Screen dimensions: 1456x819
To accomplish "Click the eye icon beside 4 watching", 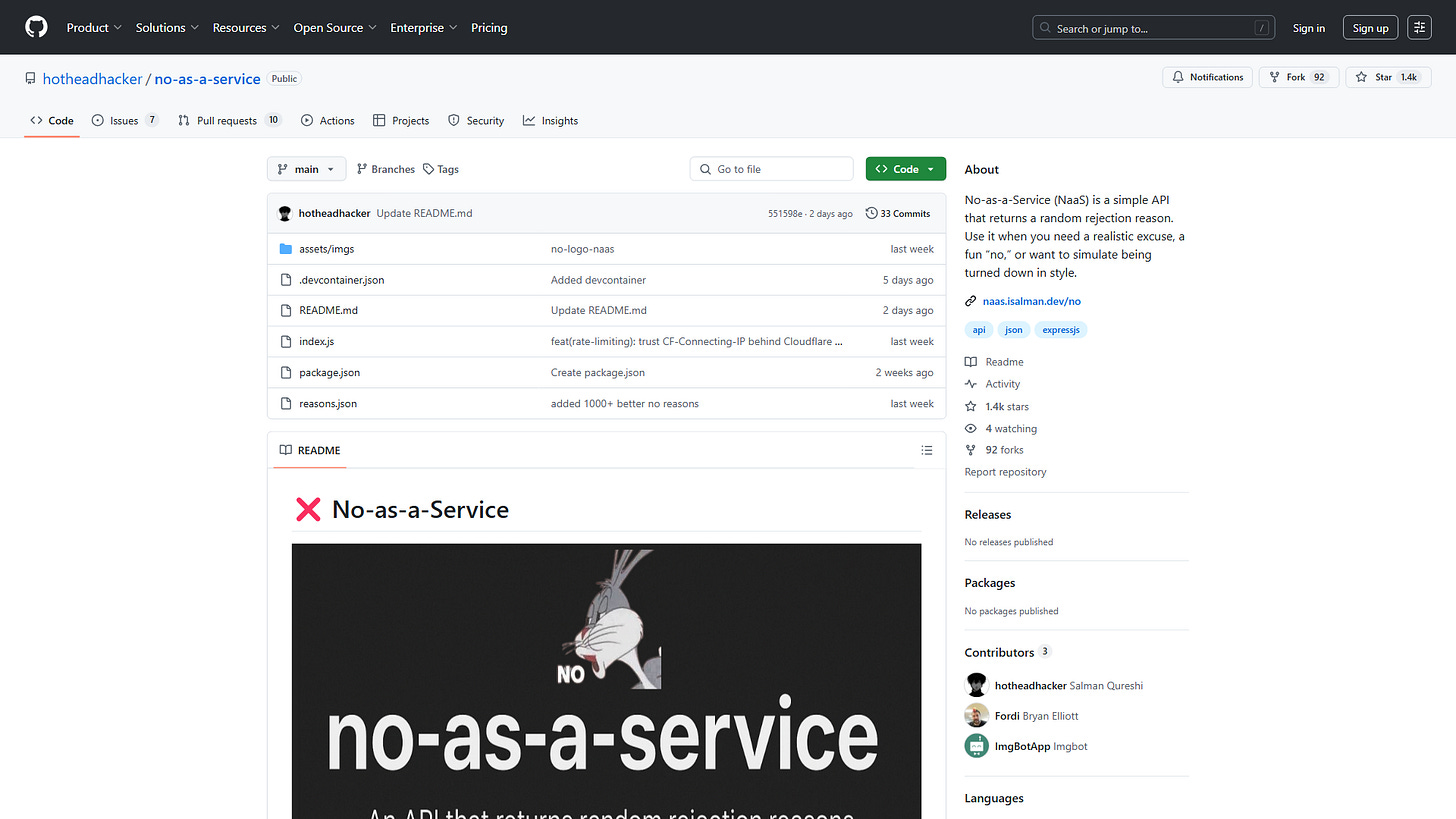I will 970,429.
